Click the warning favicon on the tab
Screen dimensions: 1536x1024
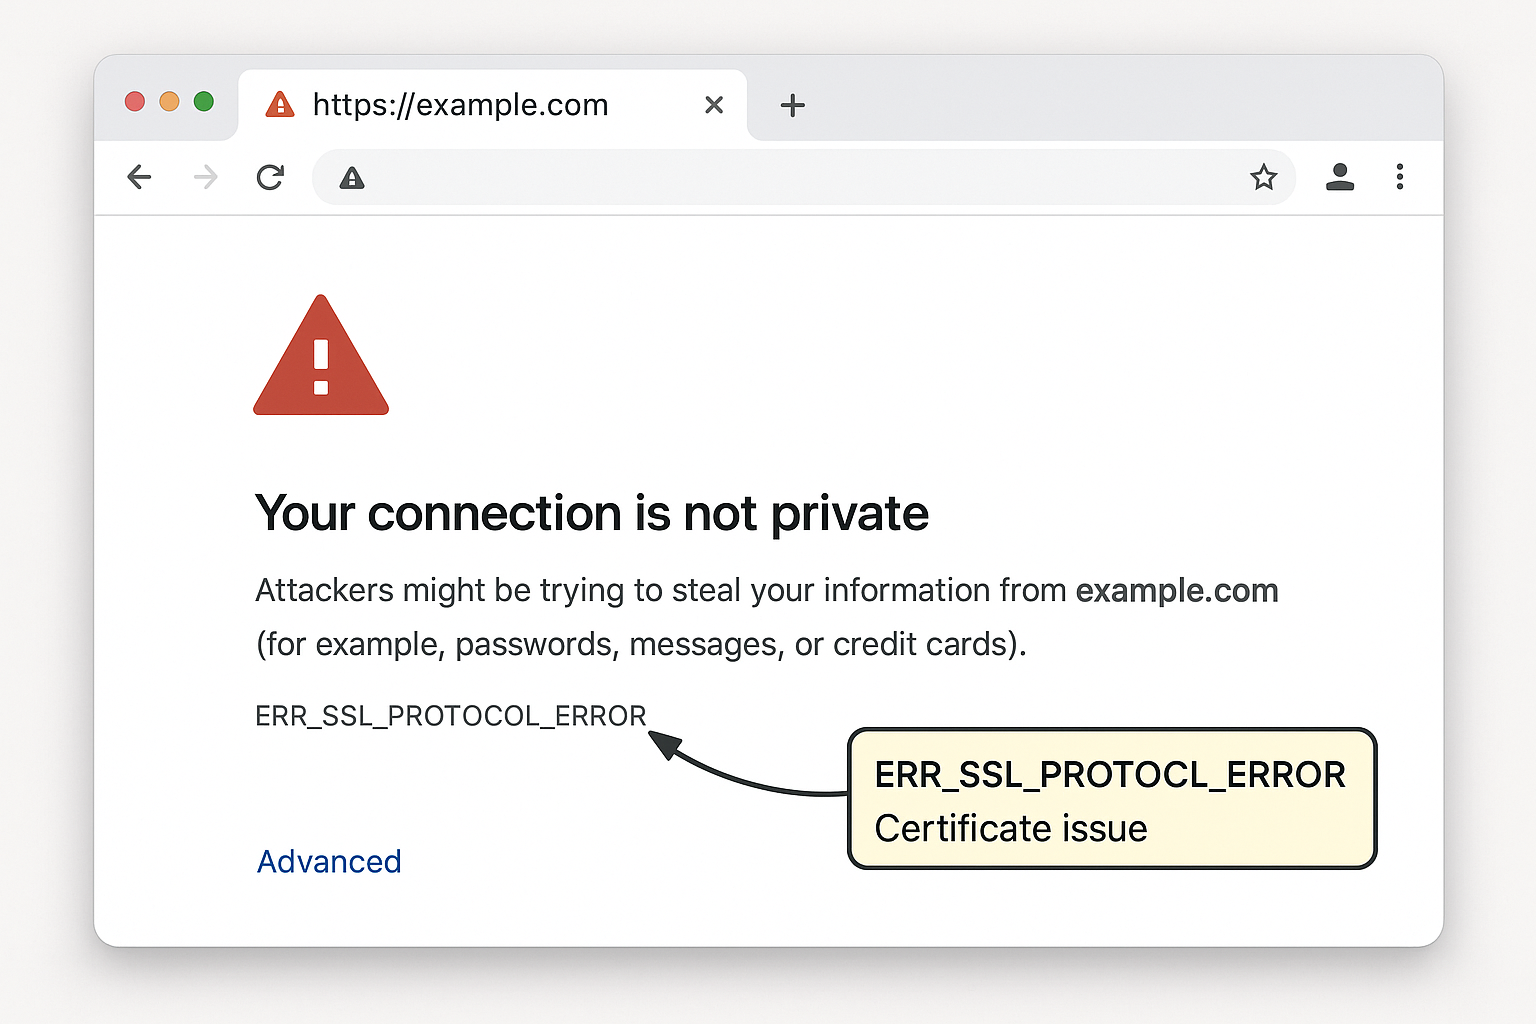pyautogui.click(x=280, y=104)
